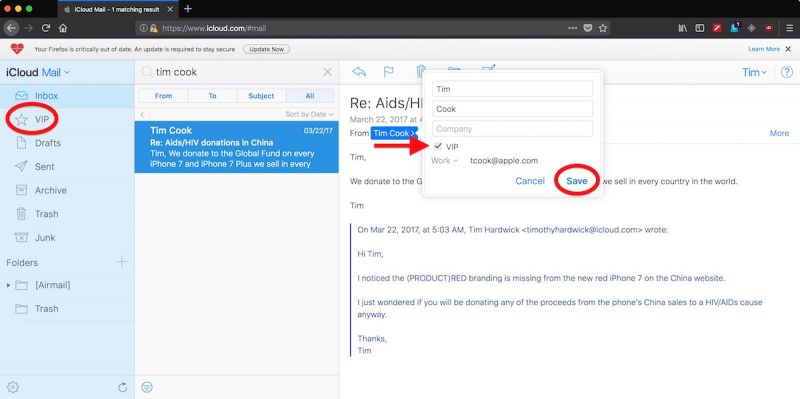Open the Tim account menu
The height and width of the screenshot is (399, 800).
(754, 72)
